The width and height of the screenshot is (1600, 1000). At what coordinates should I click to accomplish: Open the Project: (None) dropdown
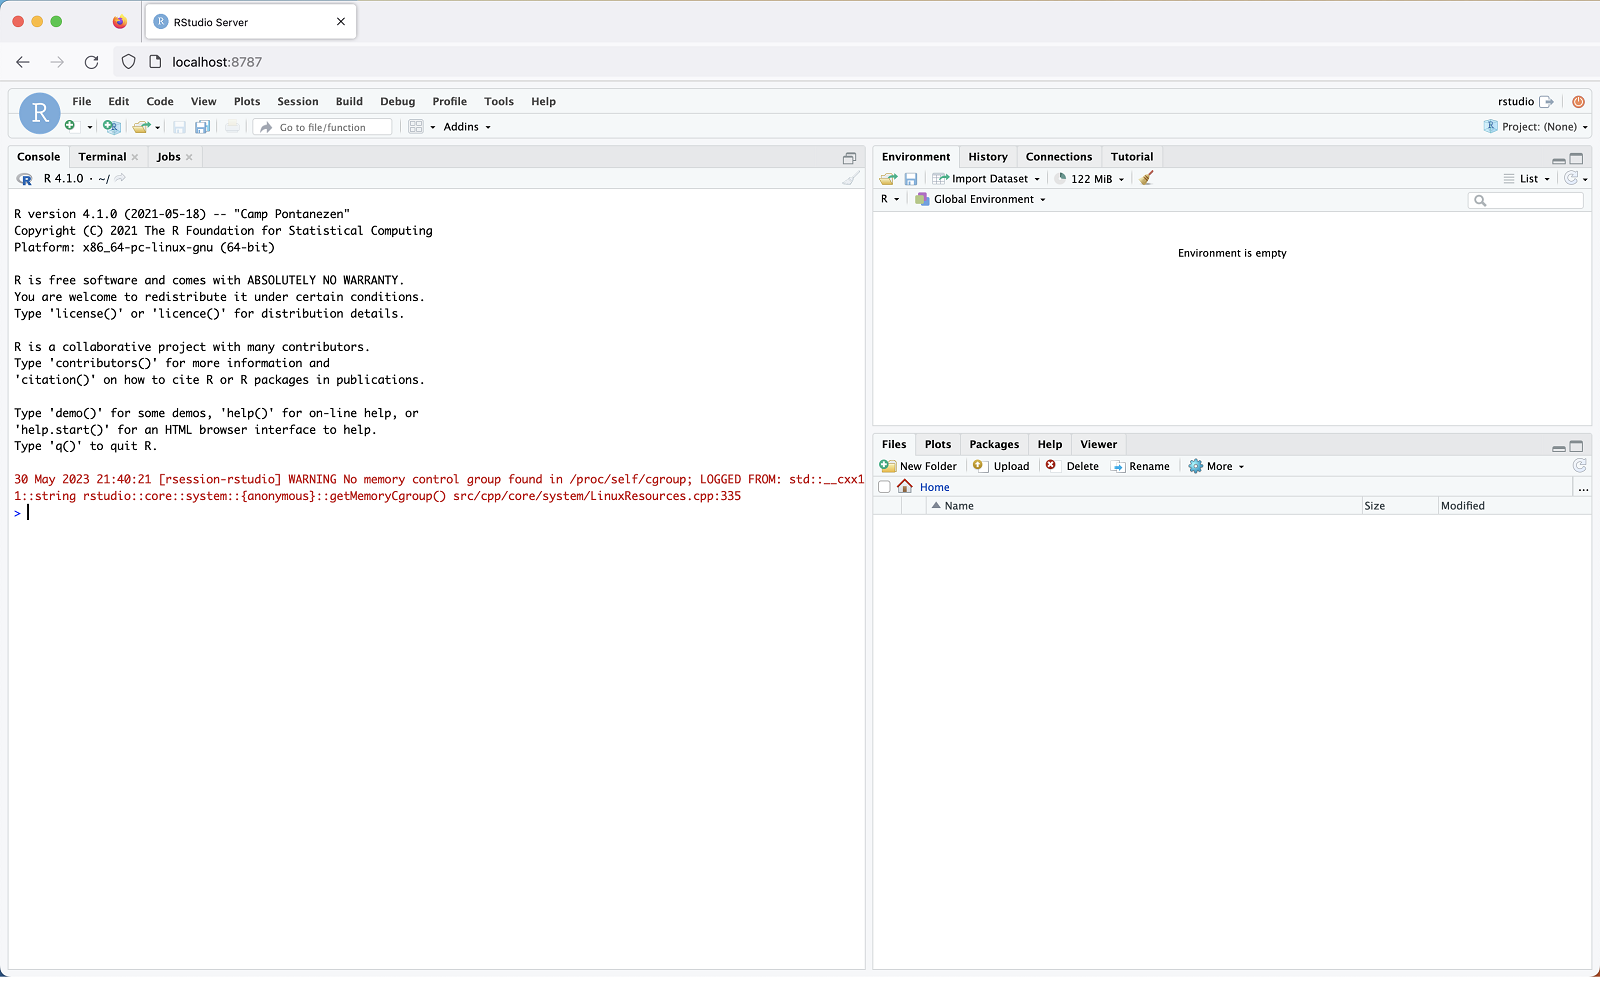pyautogui.click(x=1536, y=127)
